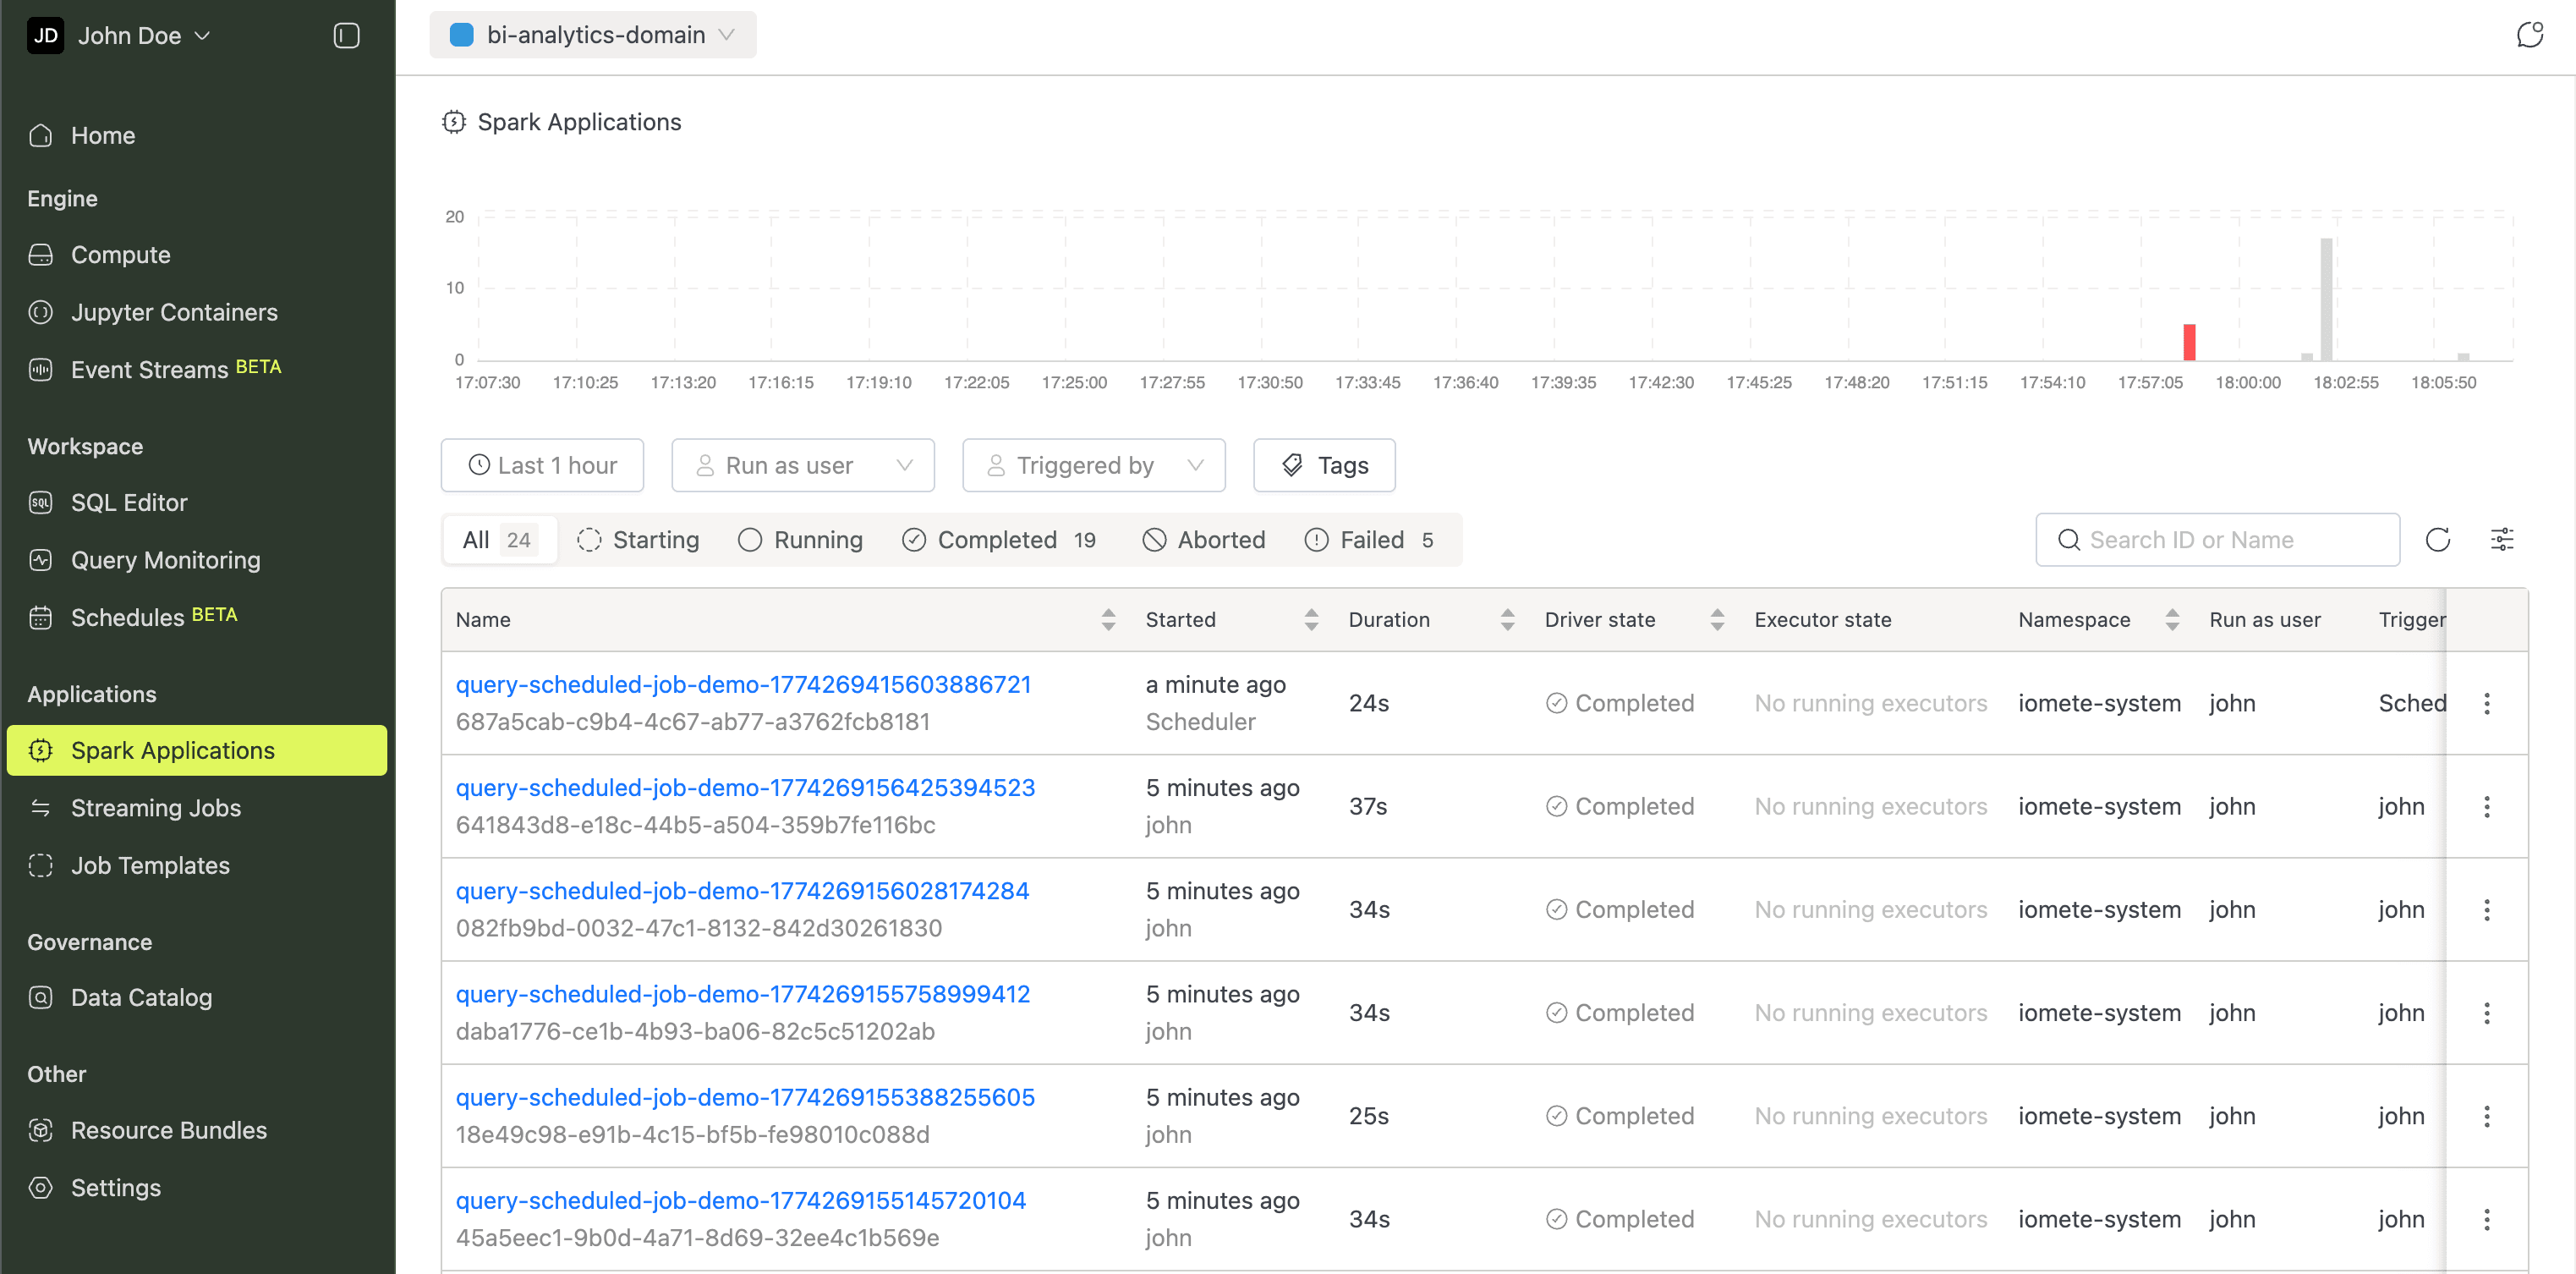The height and width of the screenshot is (1274, 2576).
Task: Switch to the All applications tab
Action: [x=499, y=539]
